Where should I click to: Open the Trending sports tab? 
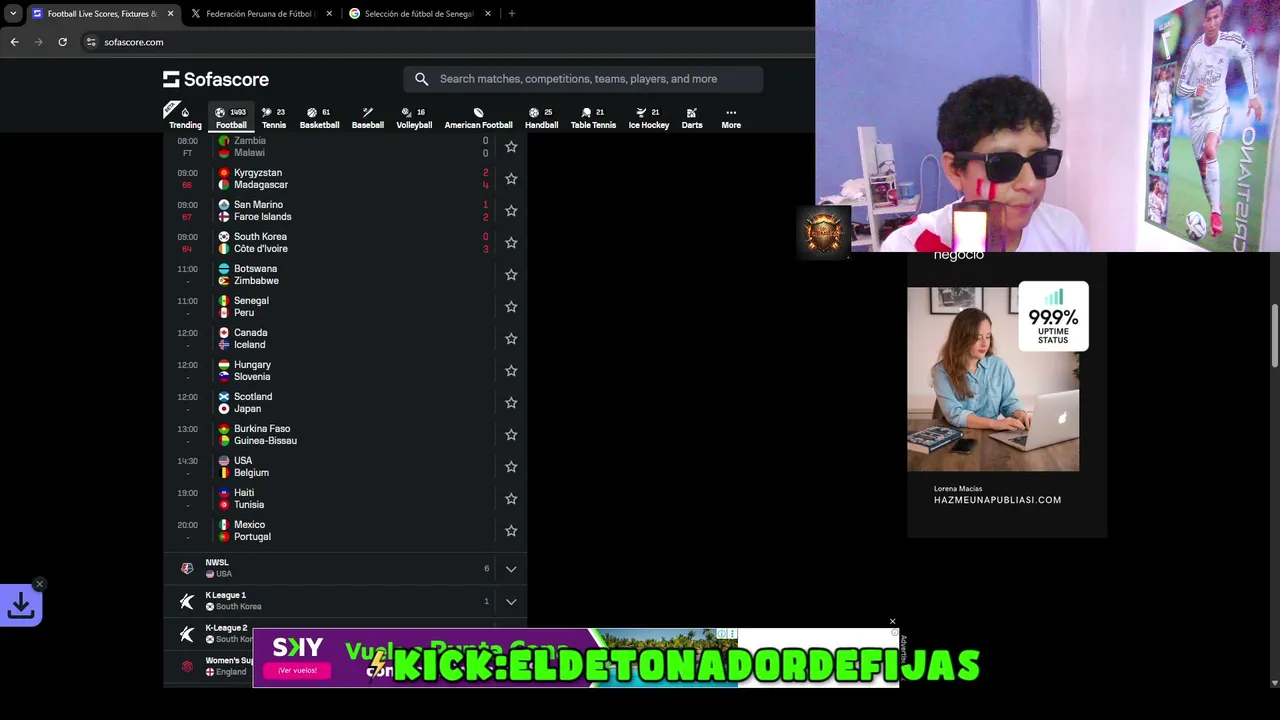tap(185, 118)
